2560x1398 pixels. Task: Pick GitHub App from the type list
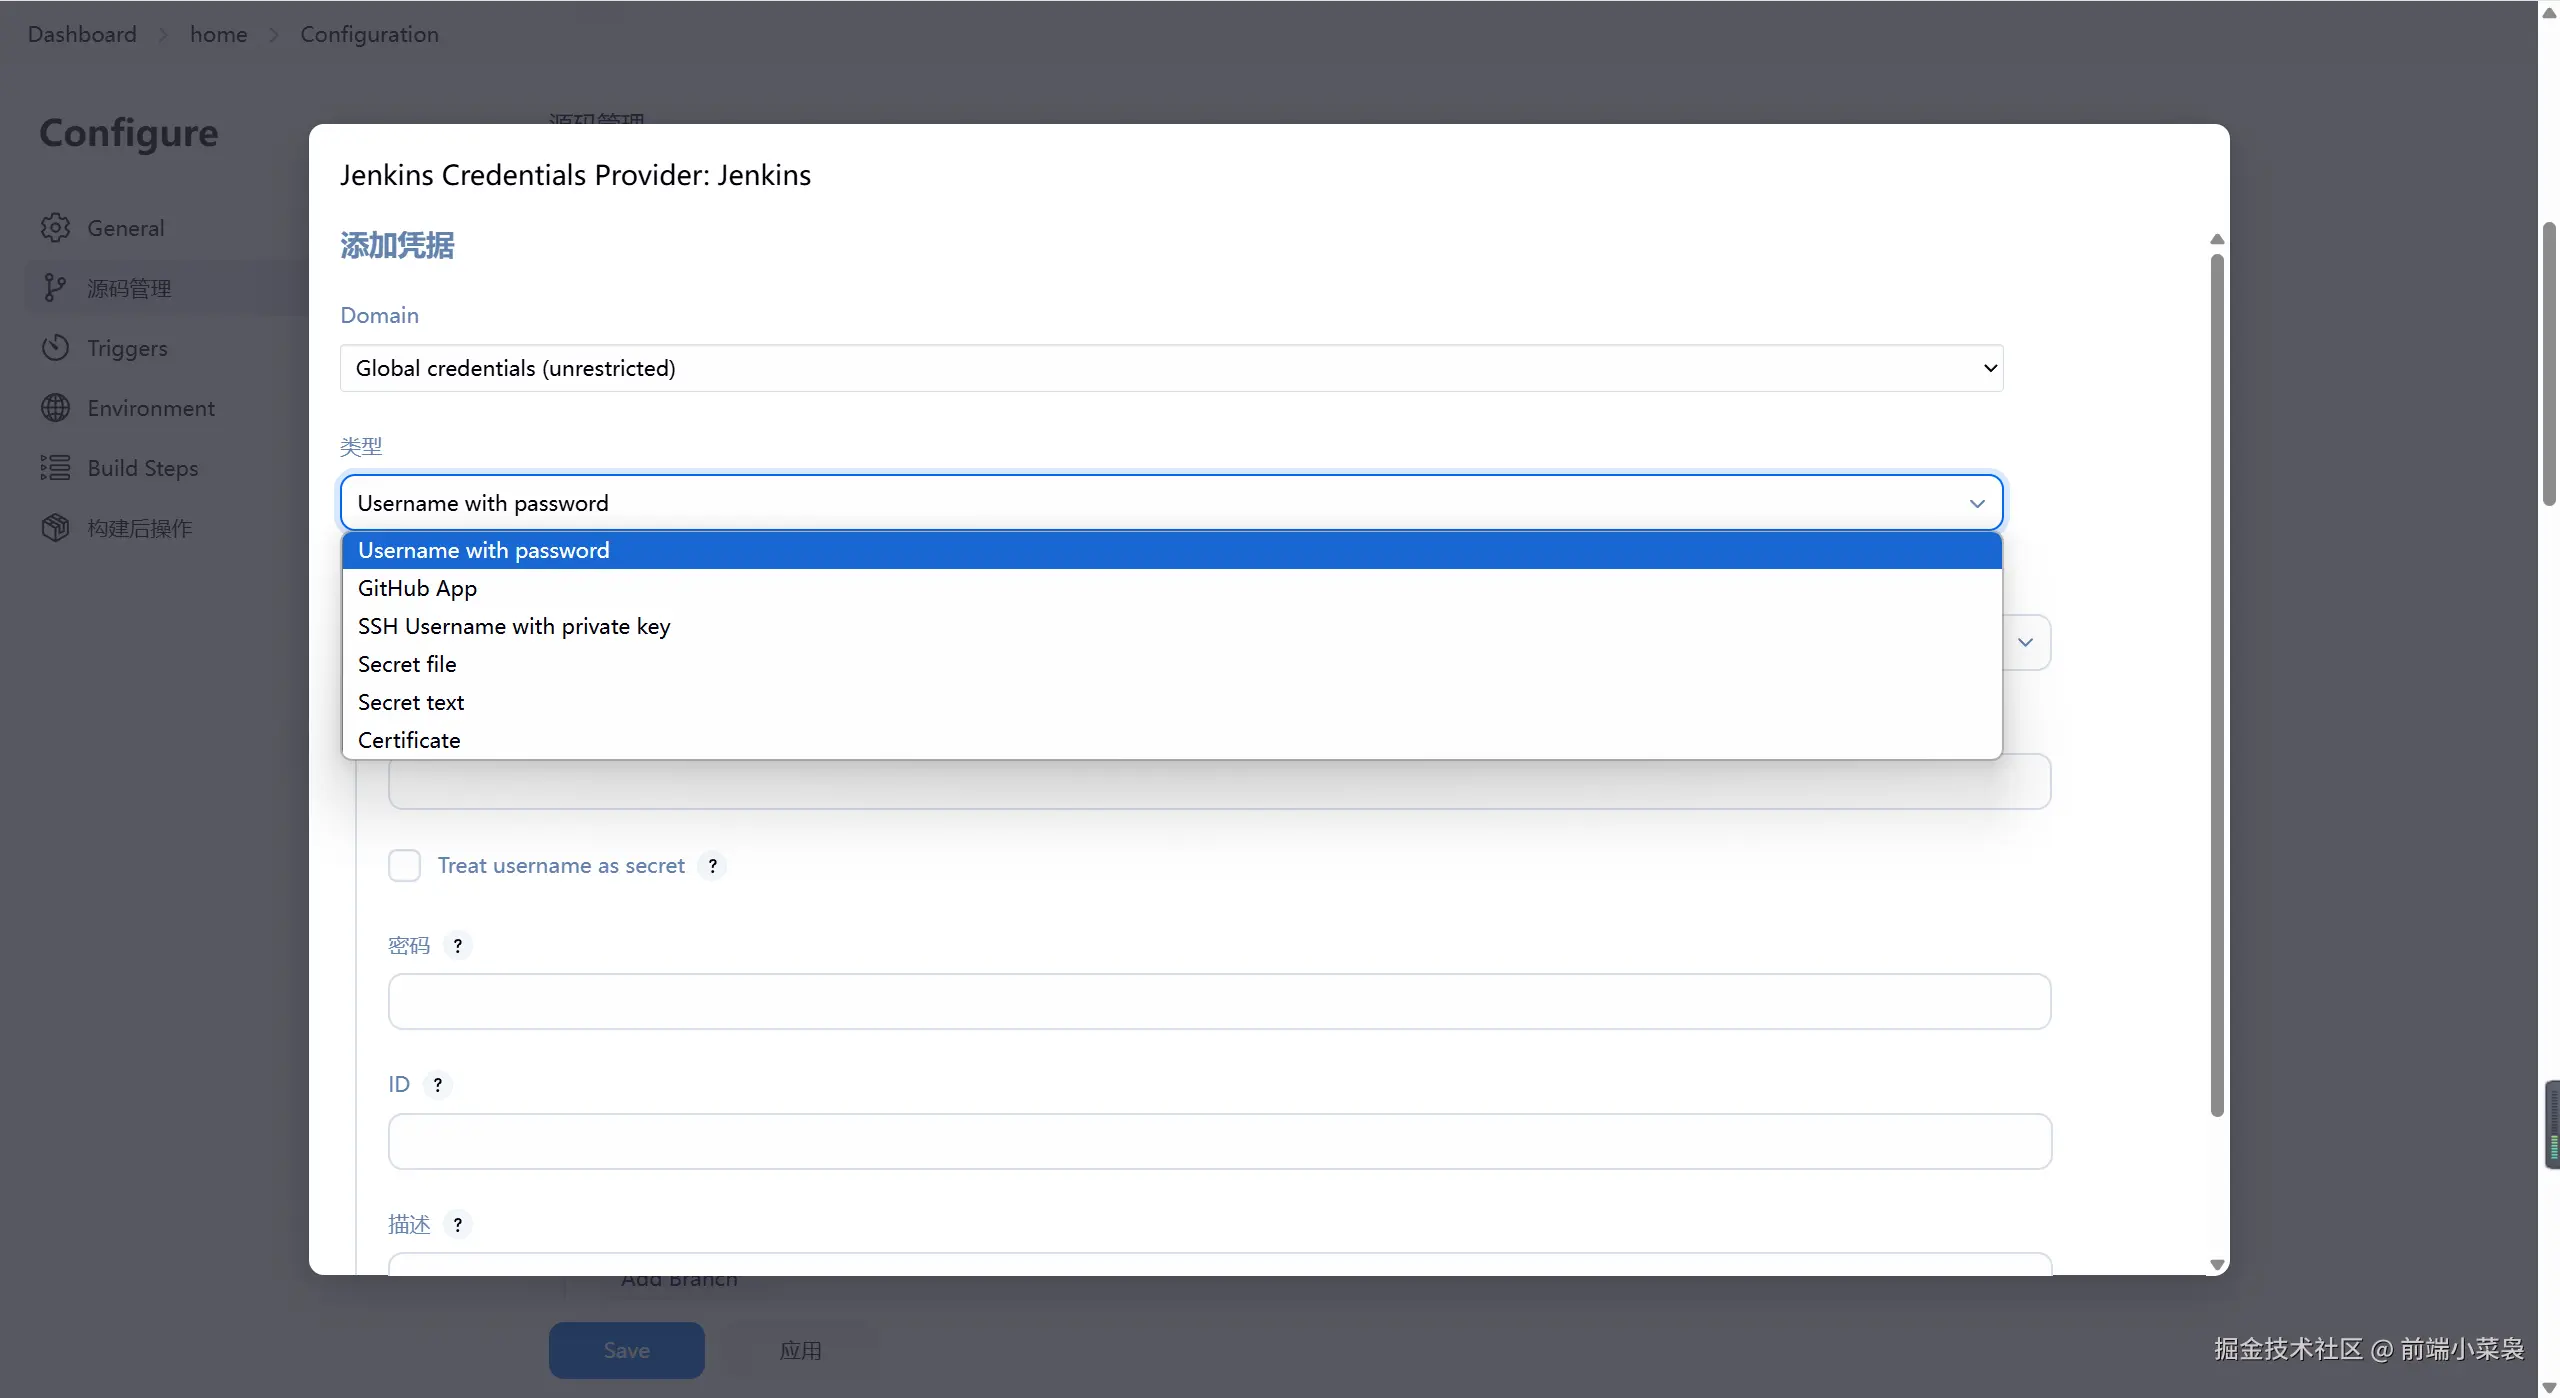point(417,589)
